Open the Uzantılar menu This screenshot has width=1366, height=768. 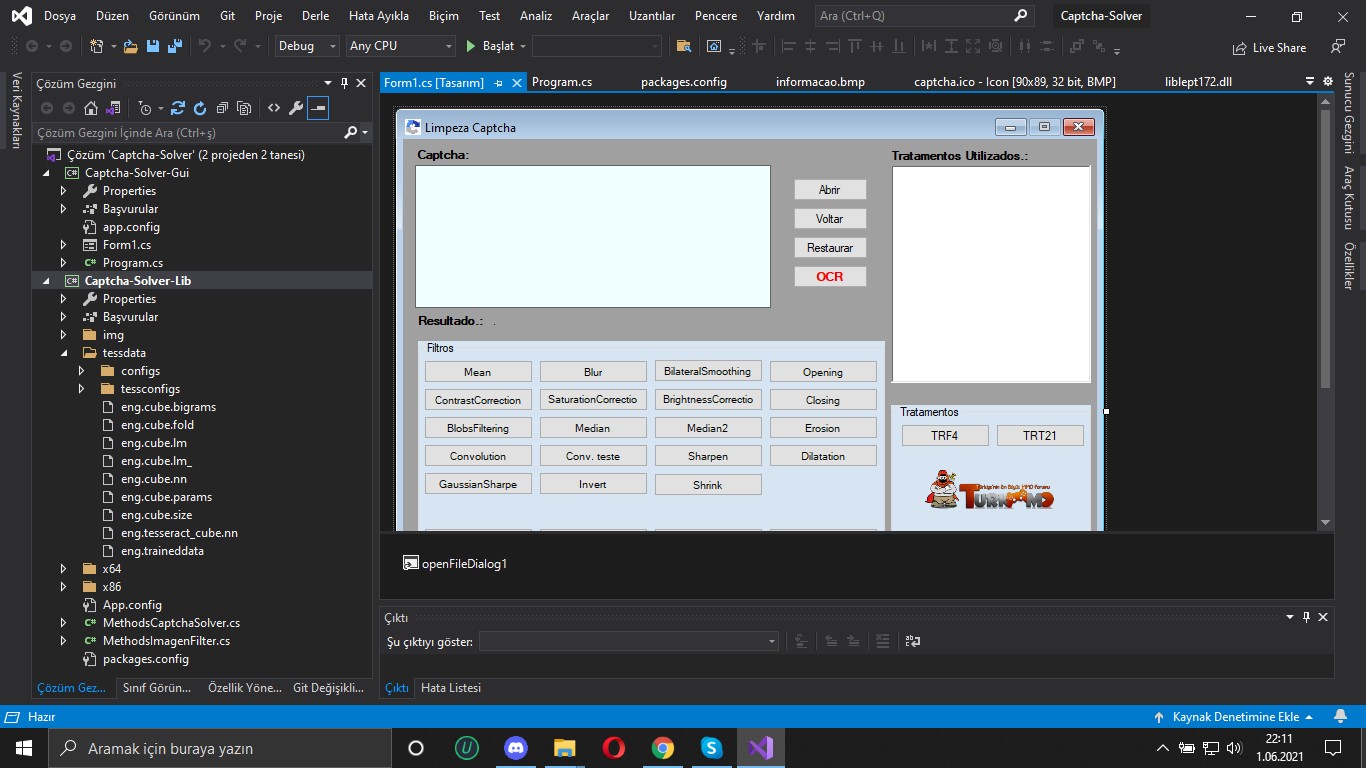652,16
